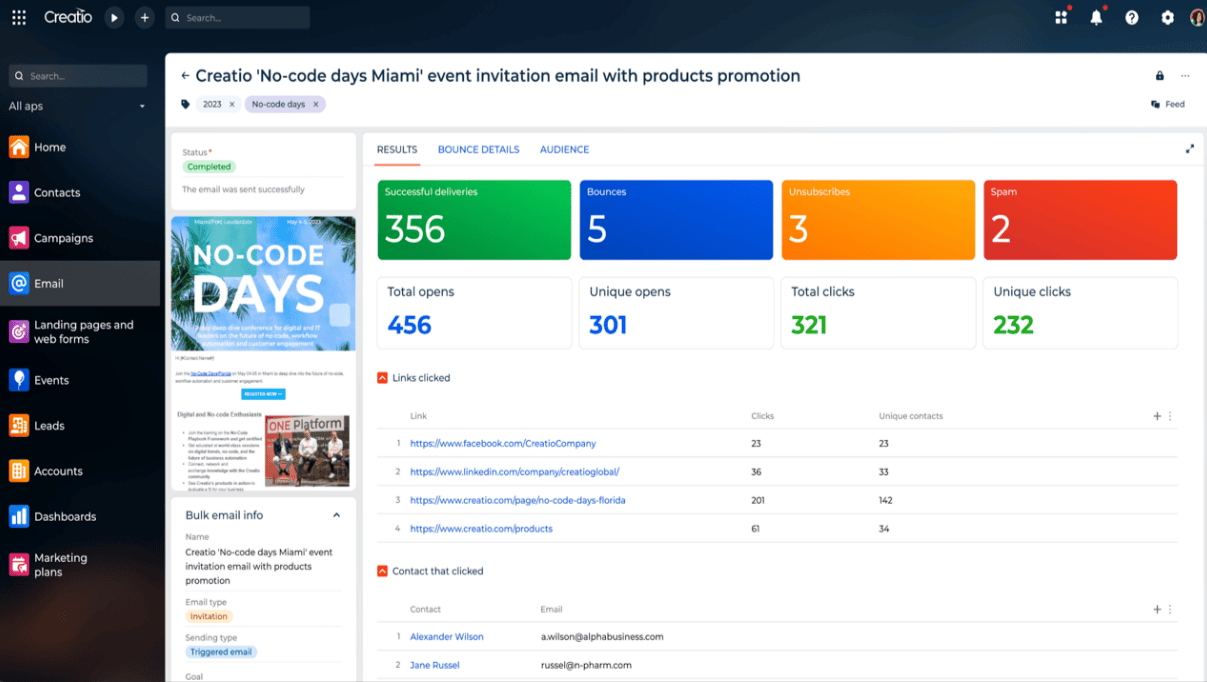
Task: Open contact Alexander Wilson
Action: 447,637
